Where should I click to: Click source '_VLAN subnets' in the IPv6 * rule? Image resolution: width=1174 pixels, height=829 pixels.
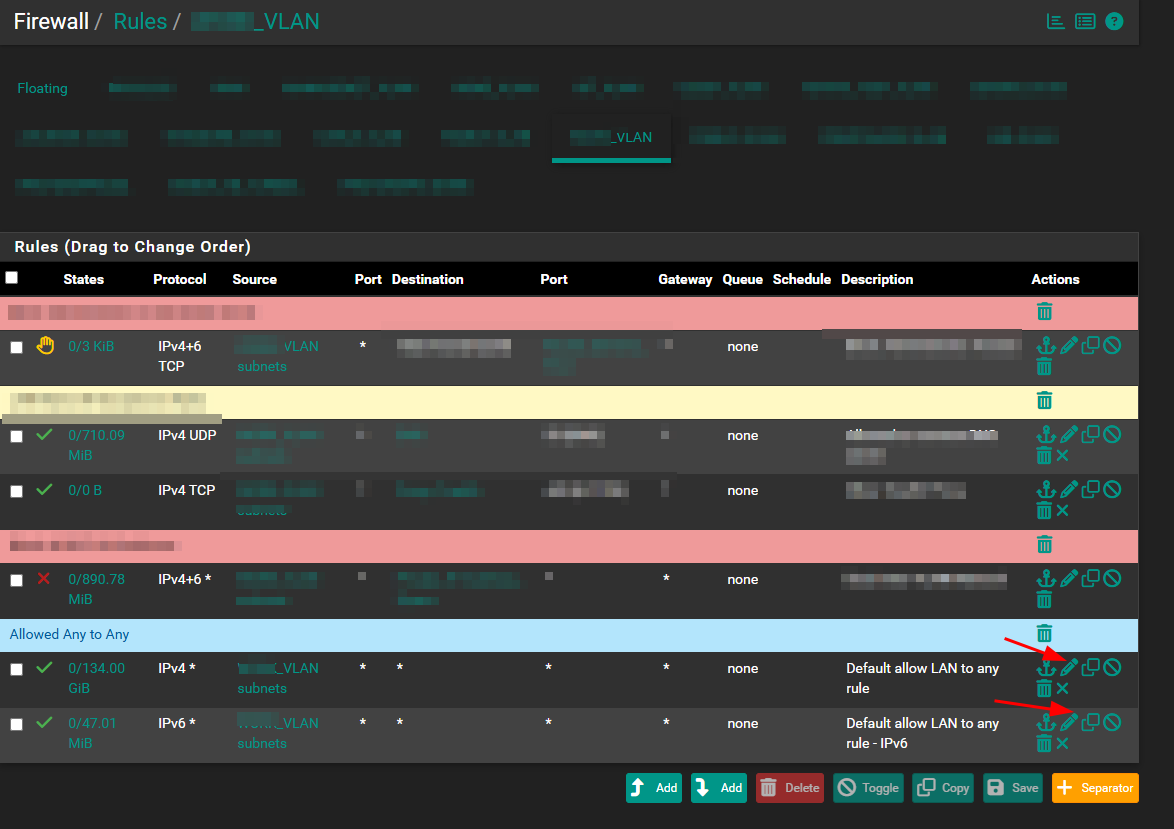point(278,733)
